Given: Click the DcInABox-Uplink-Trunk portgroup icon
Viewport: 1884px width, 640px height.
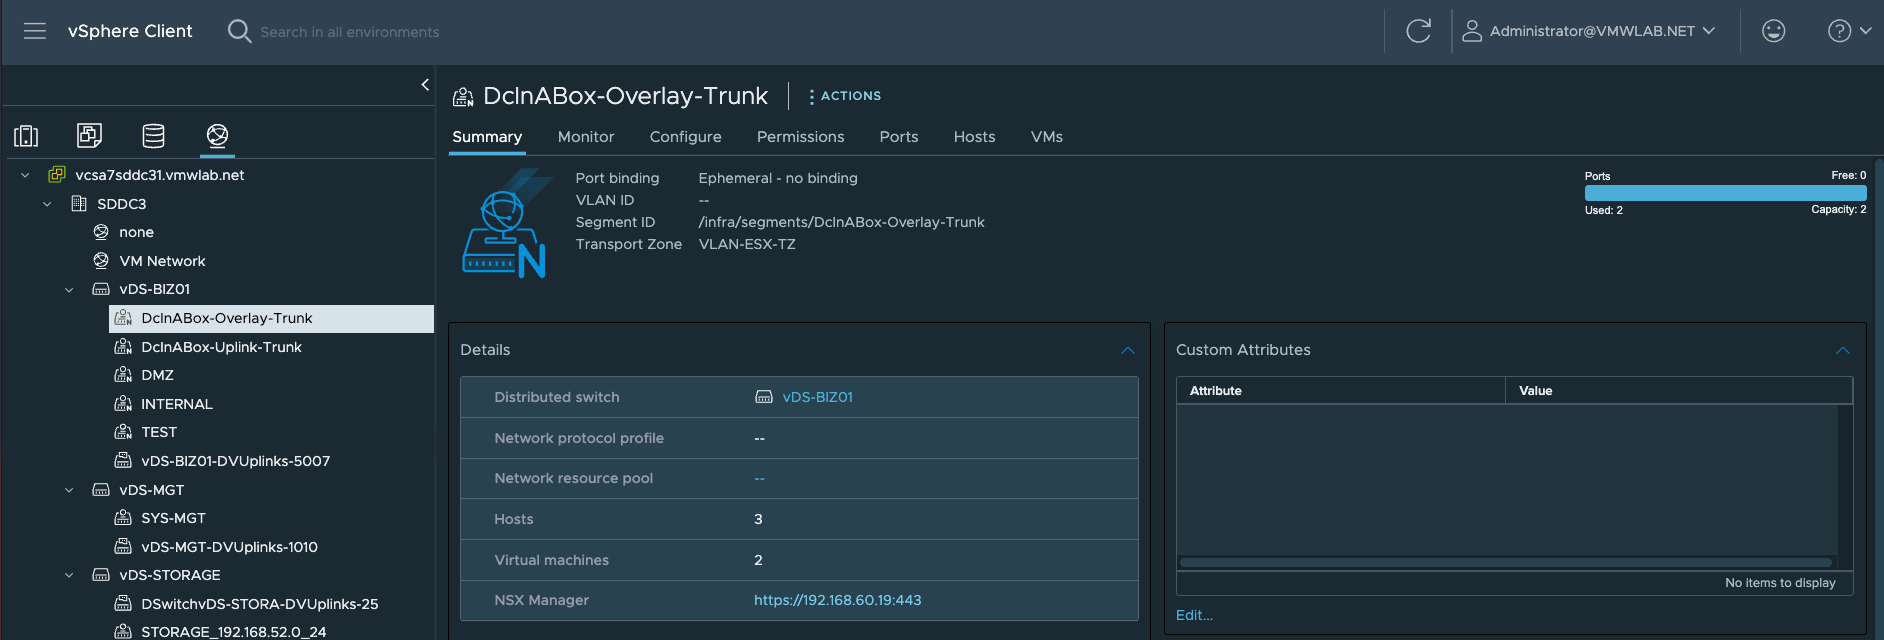Looking at the screenshot, I should [123, 347].
